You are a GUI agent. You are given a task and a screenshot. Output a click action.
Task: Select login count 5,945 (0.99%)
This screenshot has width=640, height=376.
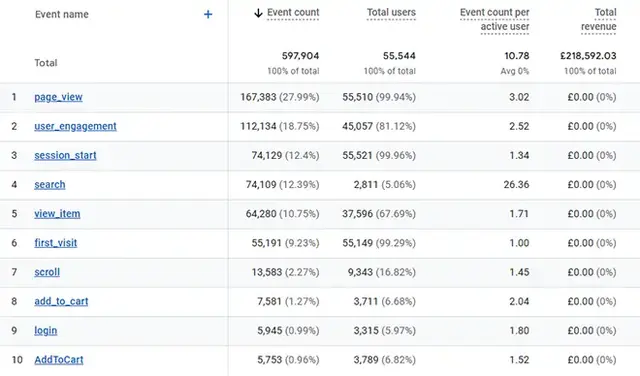click(x=288, y=331)
